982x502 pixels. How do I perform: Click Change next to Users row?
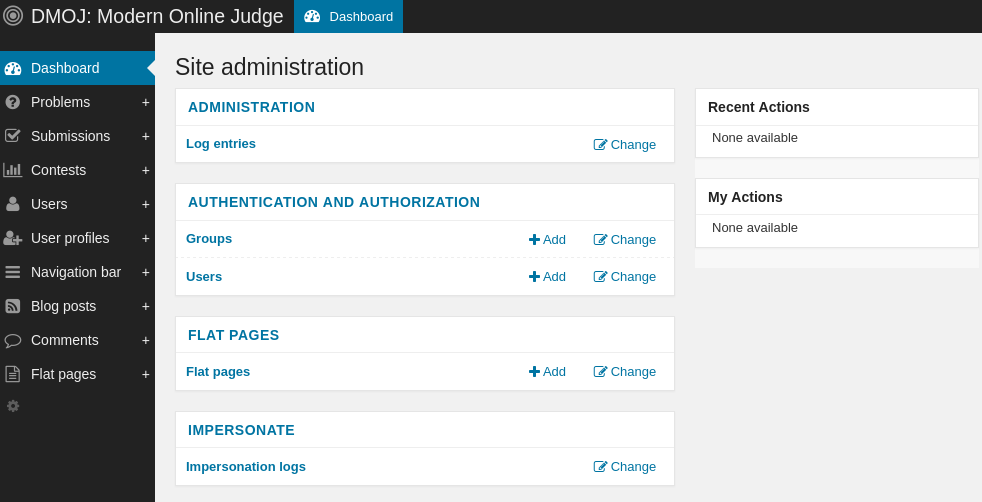[x=625, y=277]
